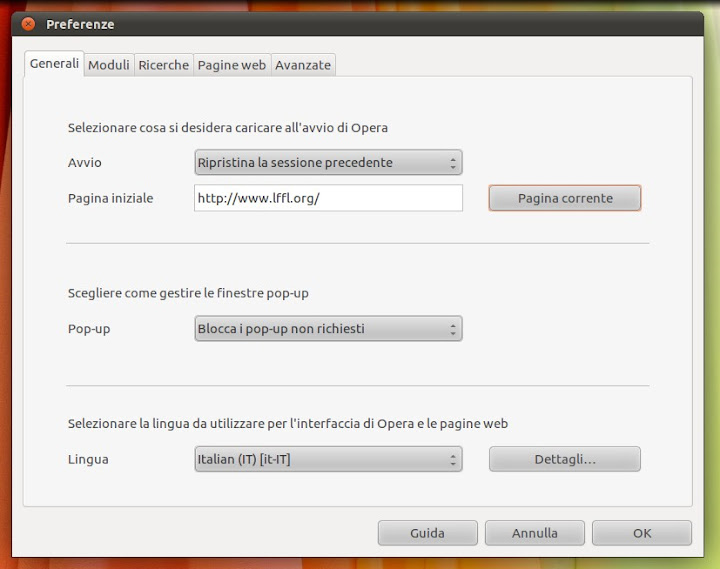Close the Preferenze dialog window

point(28,24)
